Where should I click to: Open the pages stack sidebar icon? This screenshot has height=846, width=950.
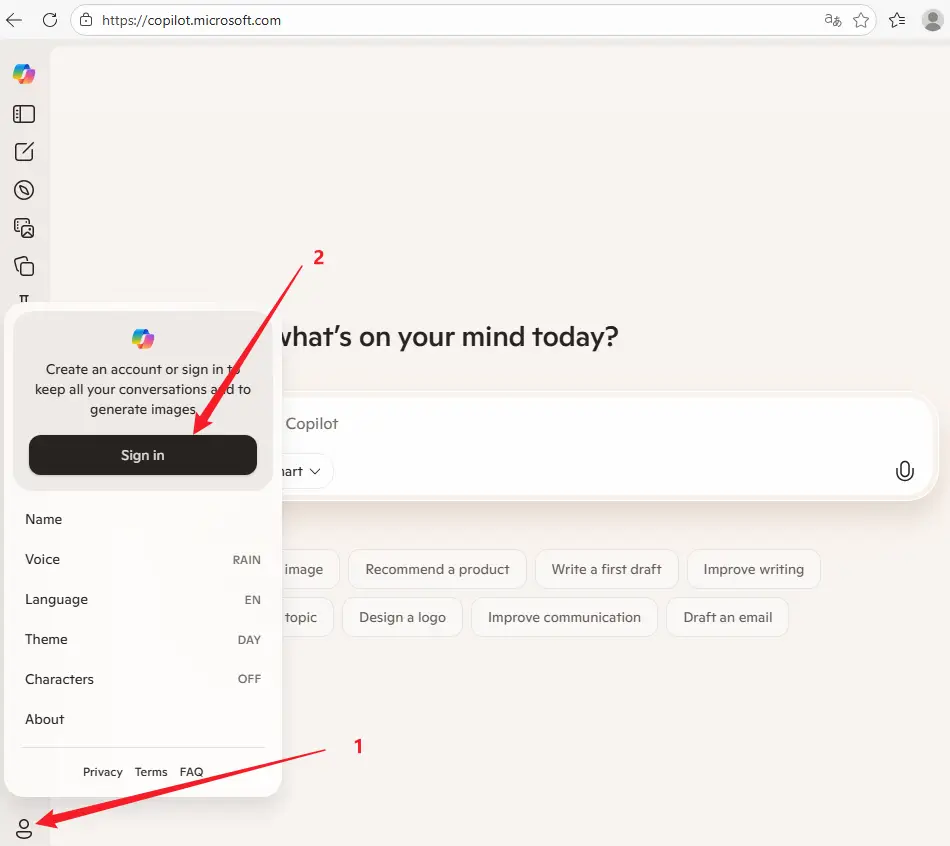click(x=24, y=266)
